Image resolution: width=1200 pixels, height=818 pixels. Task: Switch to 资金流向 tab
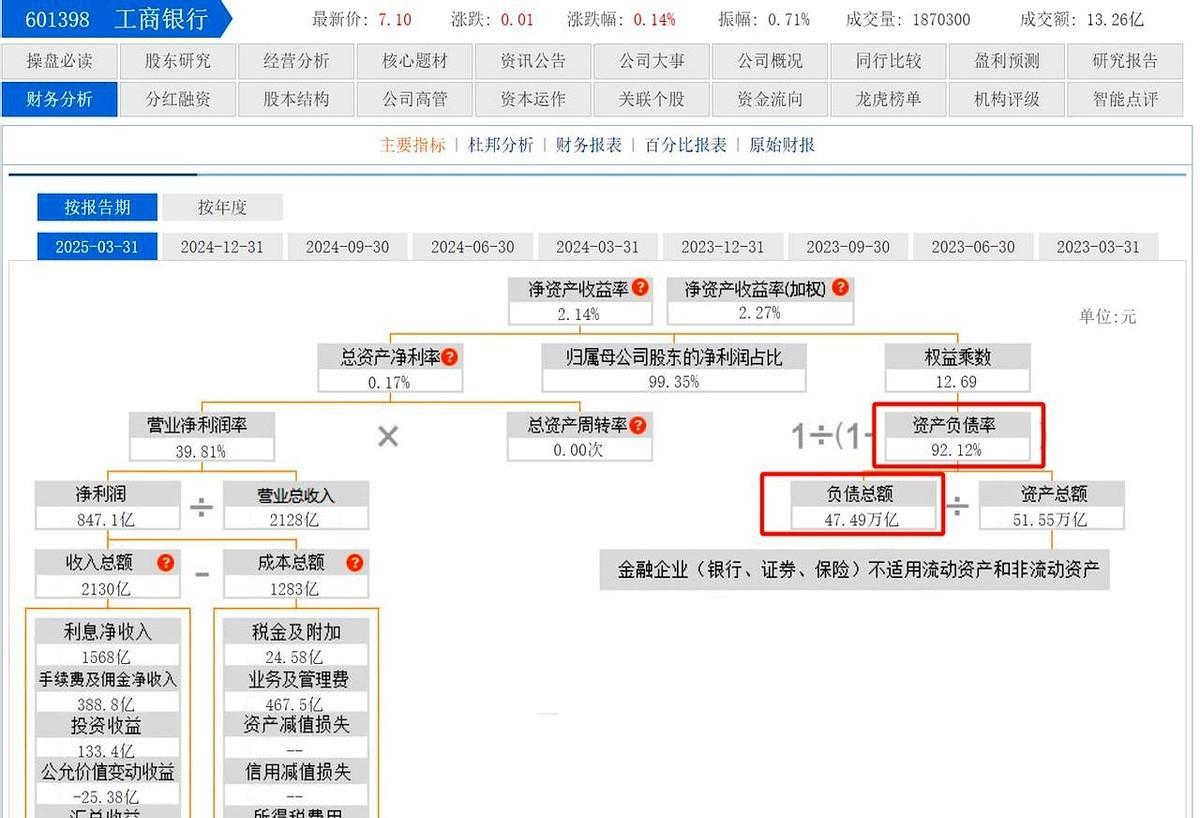pyautogui.click(x=770, y=100)
